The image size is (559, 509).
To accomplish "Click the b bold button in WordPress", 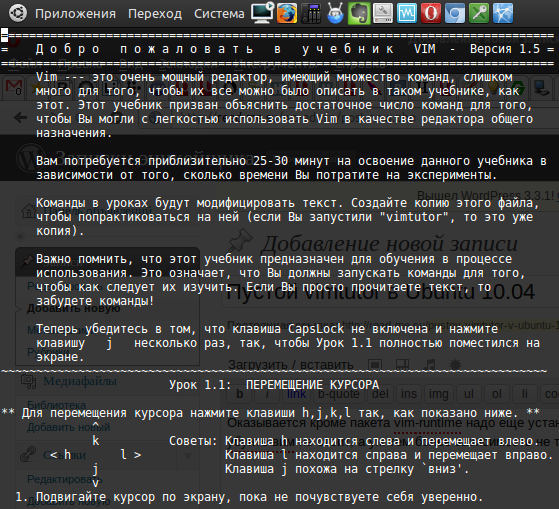I will pyautogui.click(x=240, y=394).
